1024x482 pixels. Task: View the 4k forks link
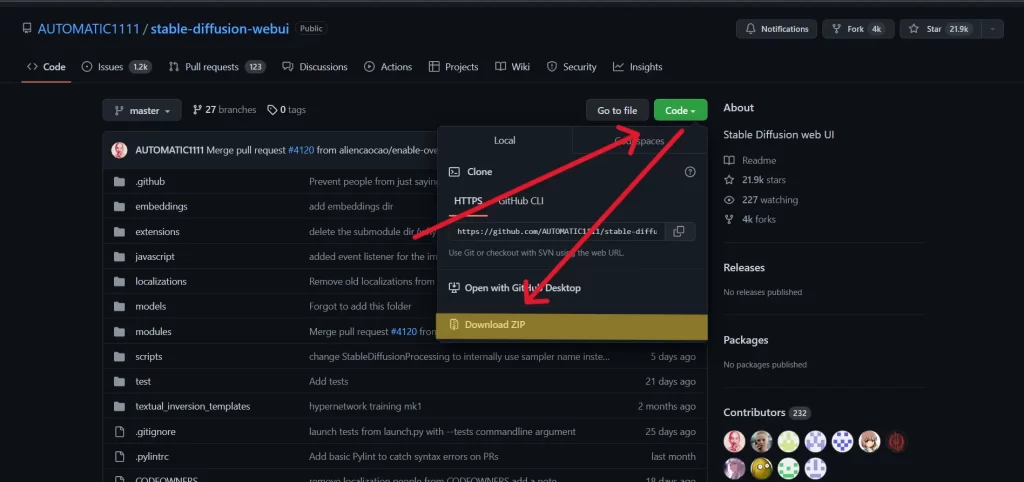pyautogui.click(x=750, y=219)
